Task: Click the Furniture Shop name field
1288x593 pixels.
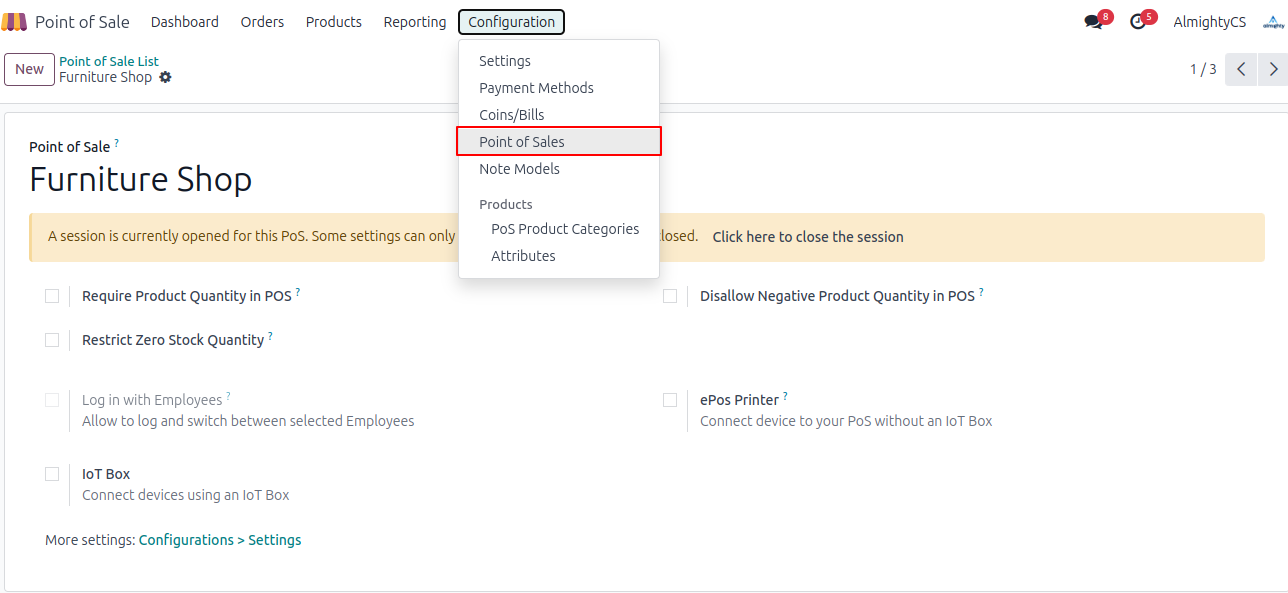Action: pyautogui.click(x=141, y=180)
